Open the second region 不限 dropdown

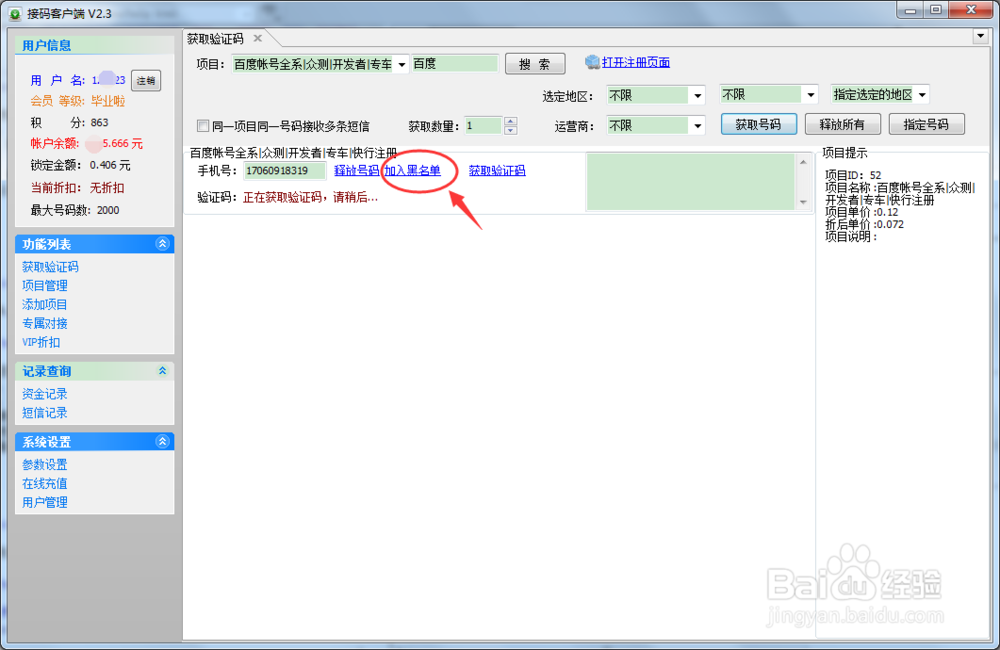[x=811, y=95]
